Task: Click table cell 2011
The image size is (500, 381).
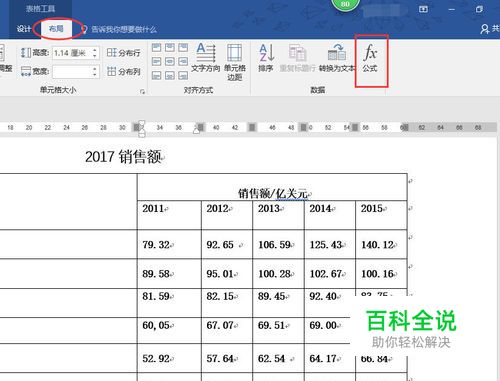Action: [x=169, y=215]
